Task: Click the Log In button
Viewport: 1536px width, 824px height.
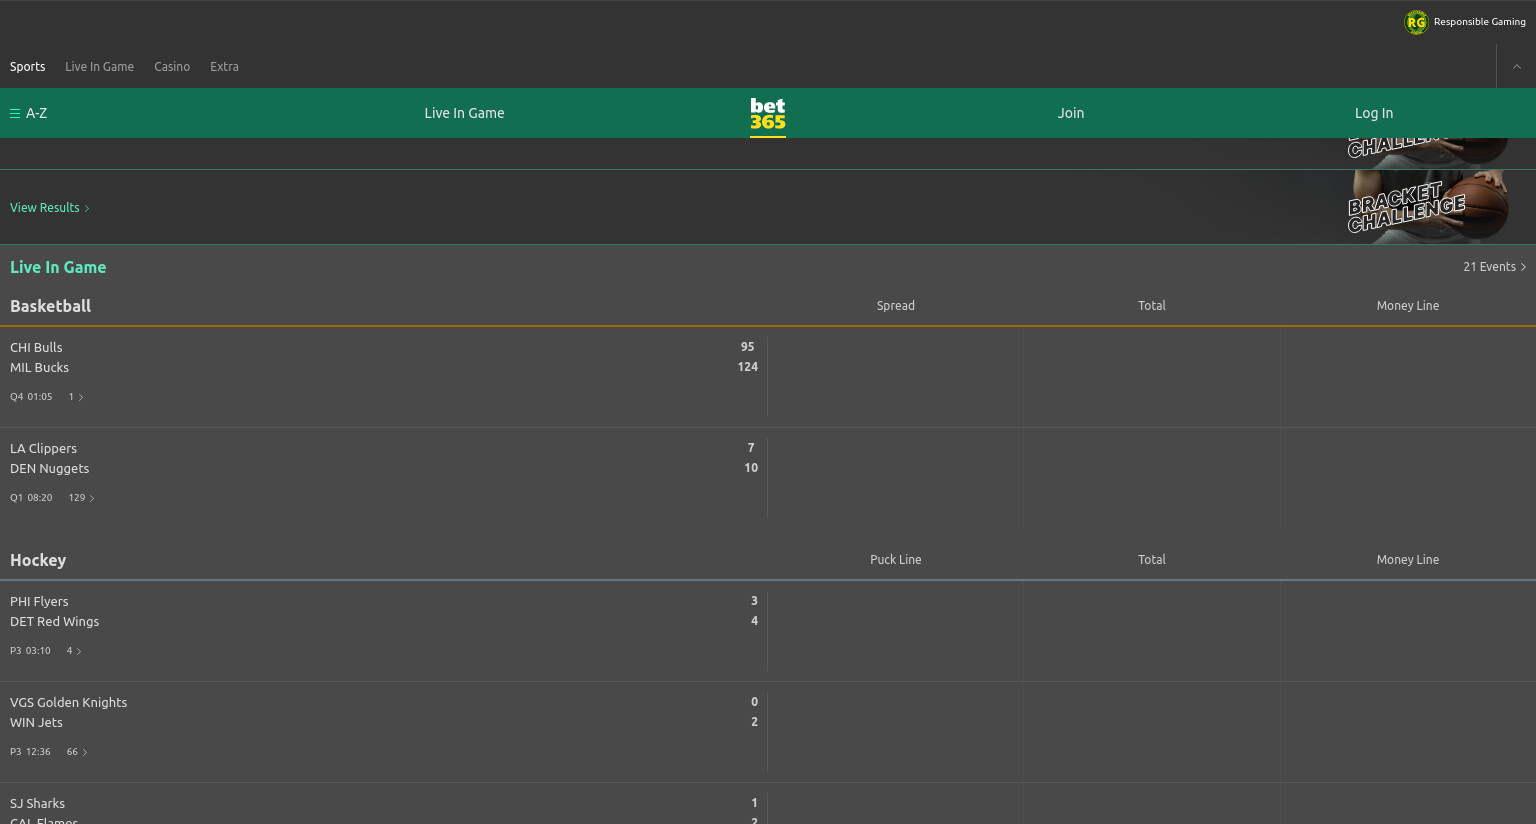Action: [x=1374, y=113]
